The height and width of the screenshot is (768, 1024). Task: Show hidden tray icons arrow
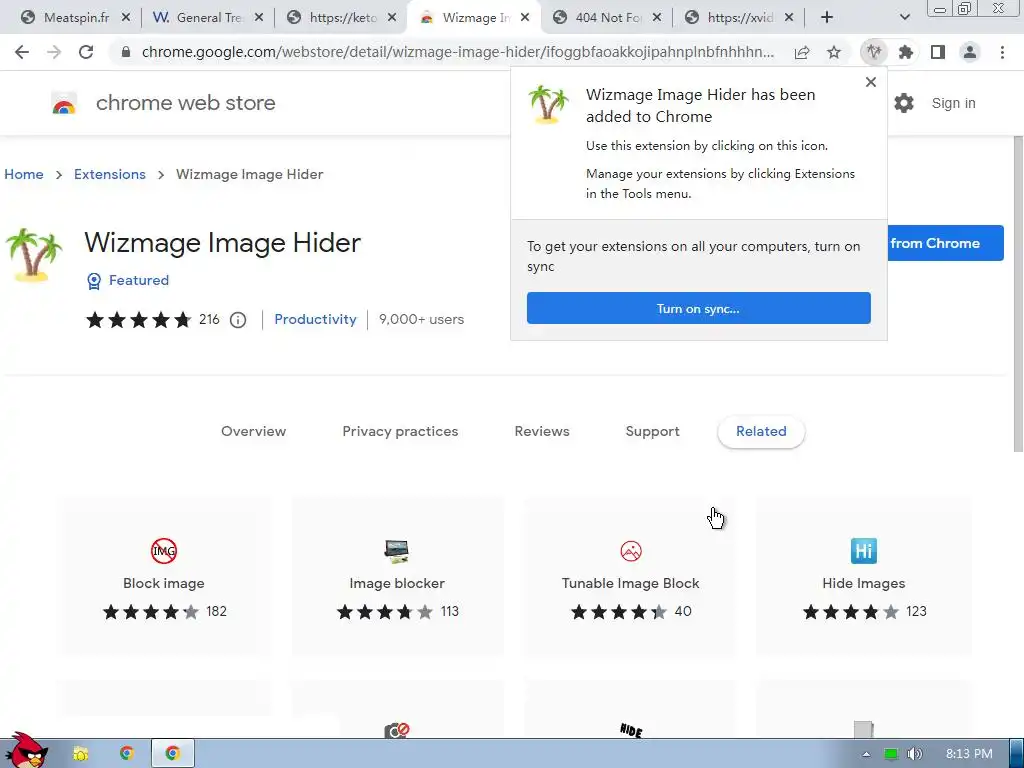pyautogui.click(x=866, y=754)
